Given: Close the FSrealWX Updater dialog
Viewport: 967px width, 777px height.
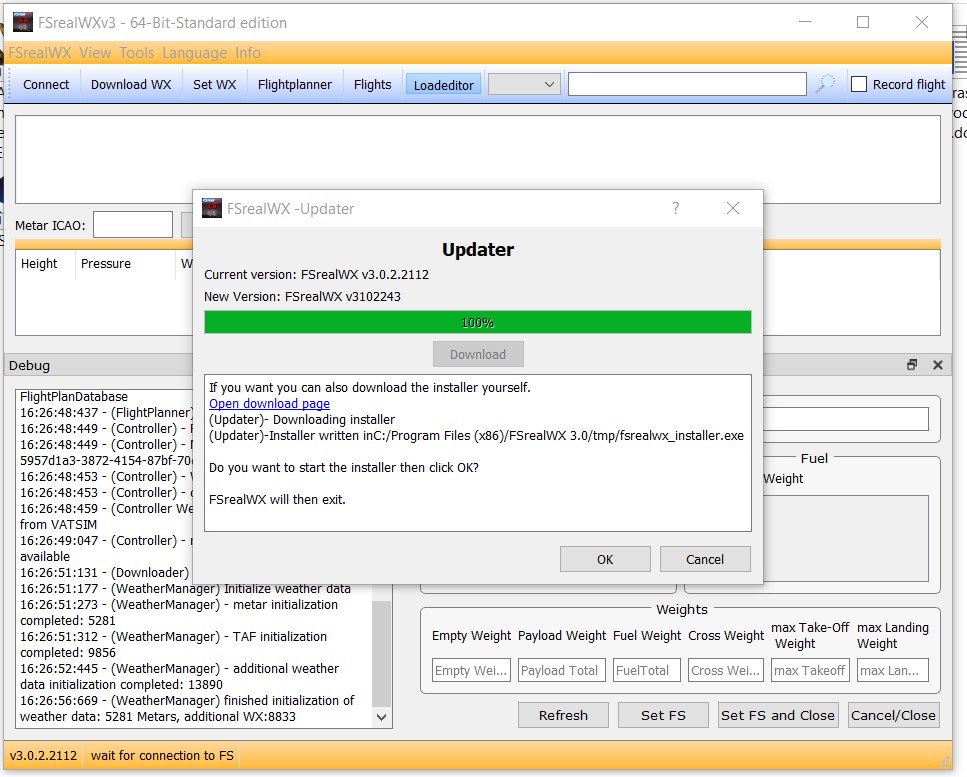Looking at the screenshot, I should [733, 208].
